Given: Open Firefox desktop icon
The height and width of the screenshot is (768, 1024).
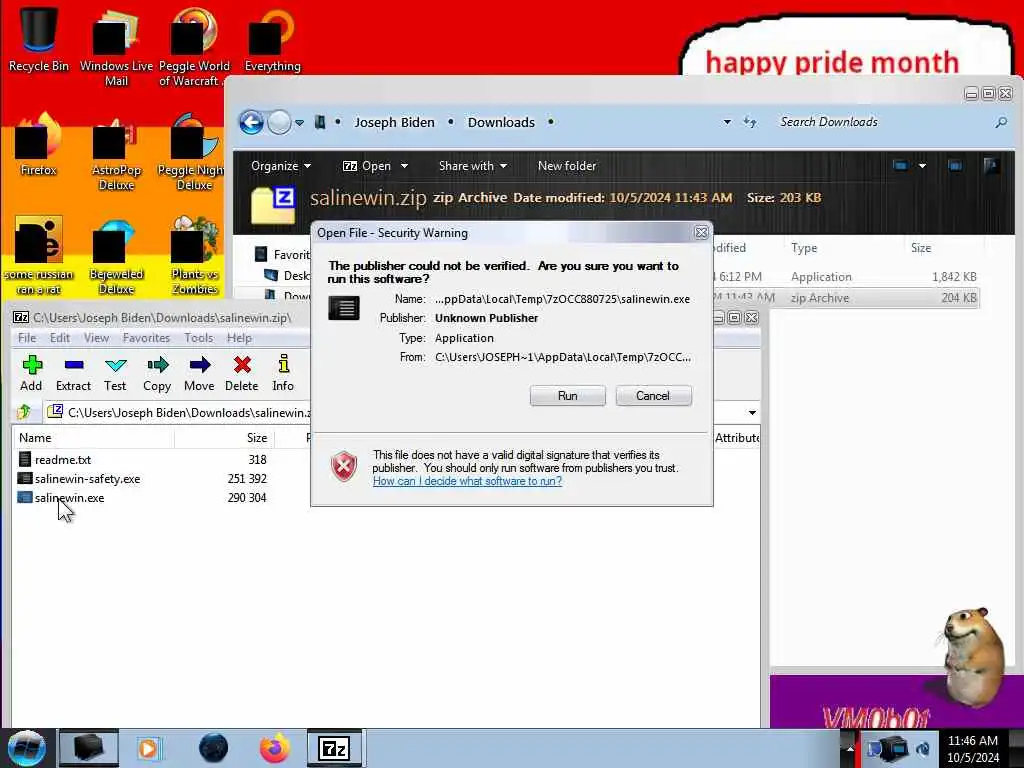Looking at the screenshot, I should point(39,145).
